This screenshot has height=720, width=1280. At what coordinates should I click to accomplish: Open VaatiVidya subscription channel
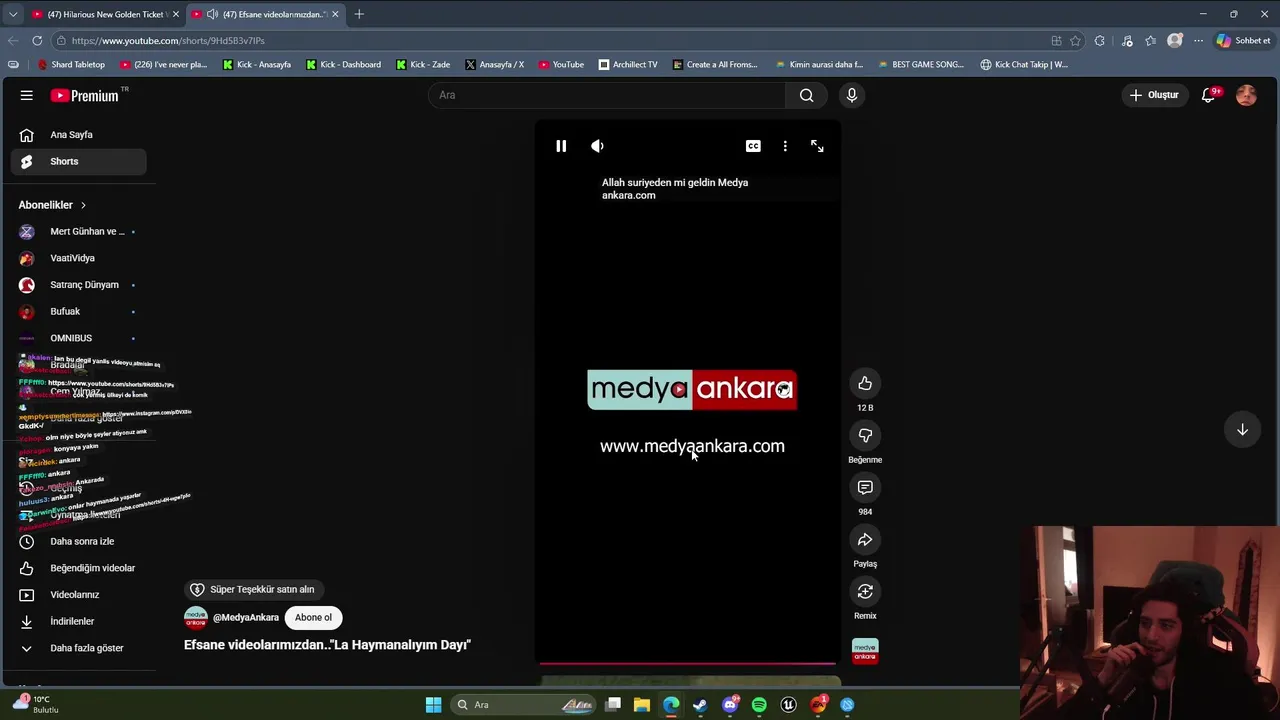pyautogui.click(x=78, y=258)
